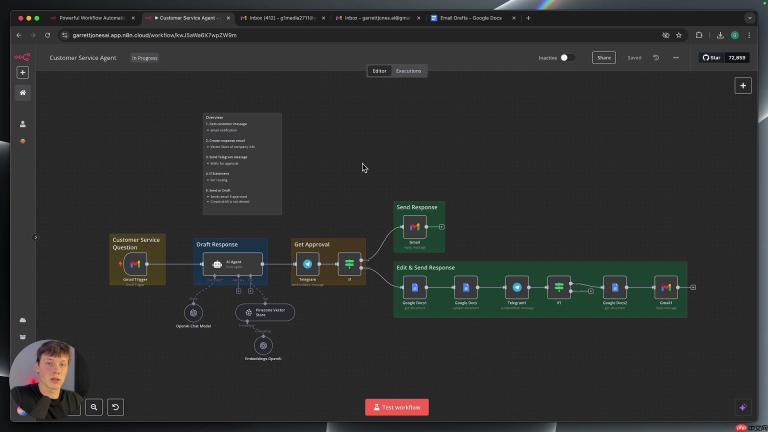
Task: Open the workflow three-dots menu
Action: click(676, 58)
